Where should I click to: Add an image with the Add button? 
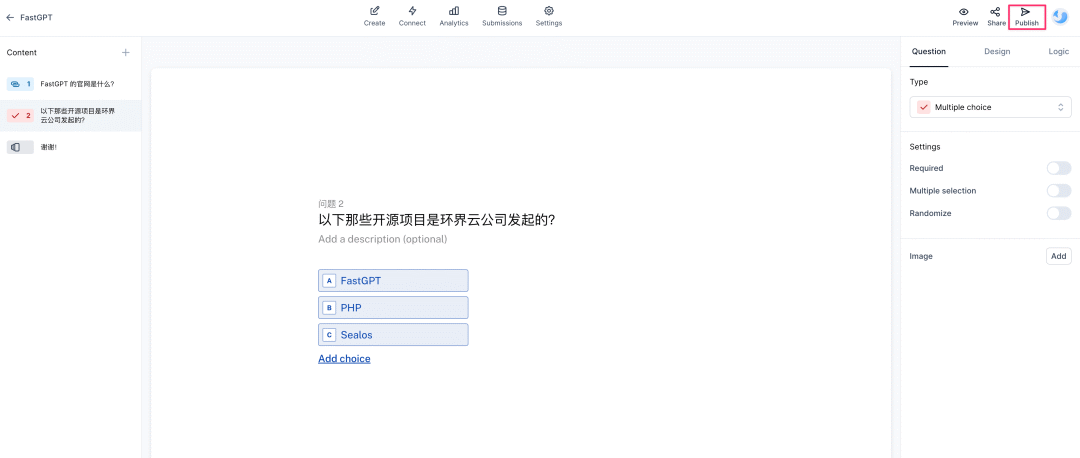coord(1059,256)
